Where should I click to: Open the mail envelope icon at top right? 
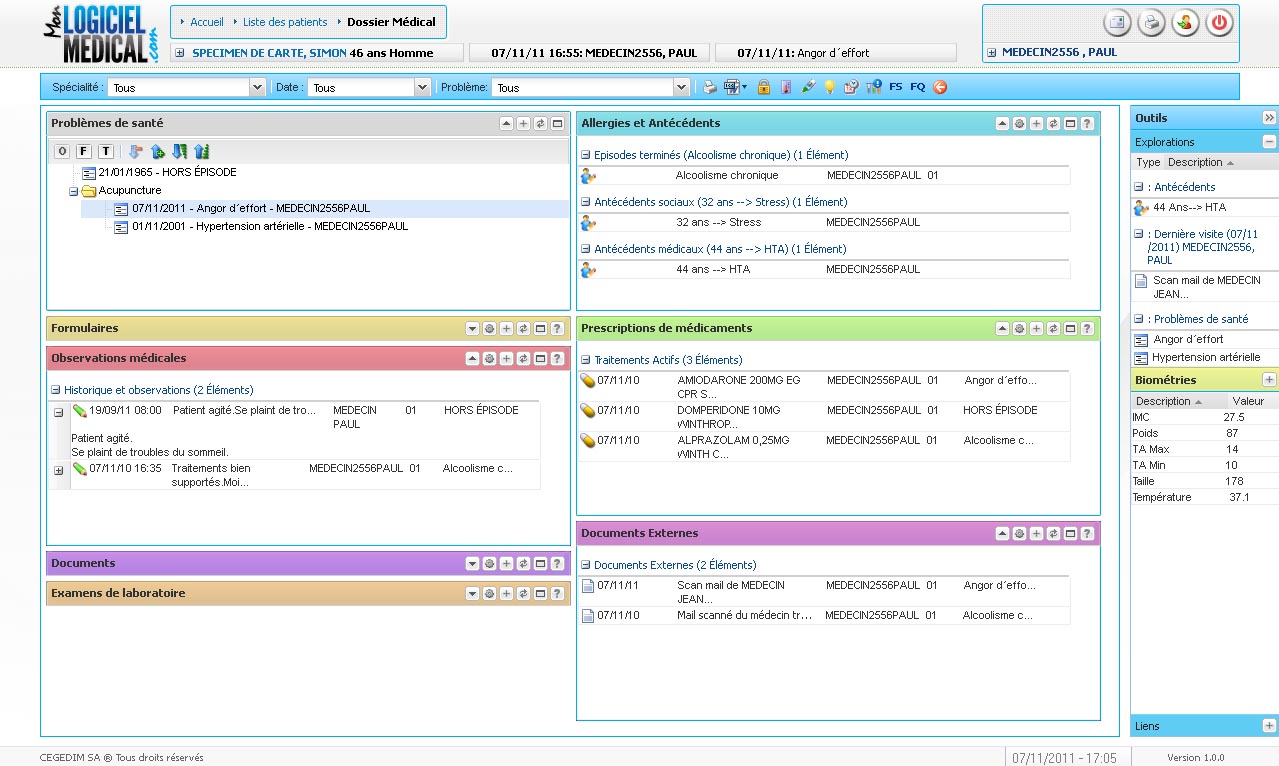(1117, 23)
